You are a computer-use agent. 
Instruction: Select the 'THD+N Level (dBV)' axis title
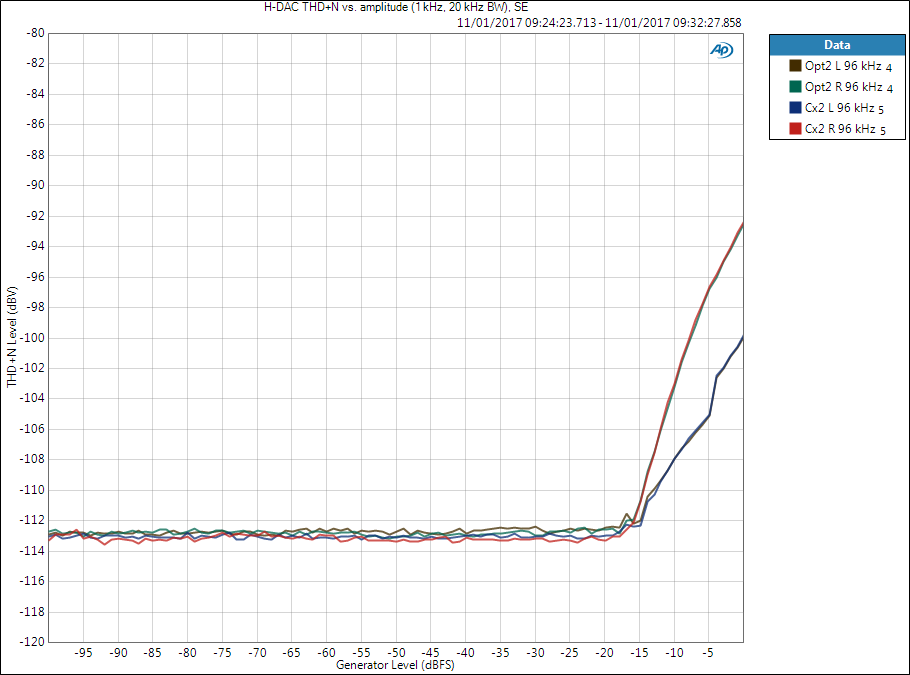(12, 337)
